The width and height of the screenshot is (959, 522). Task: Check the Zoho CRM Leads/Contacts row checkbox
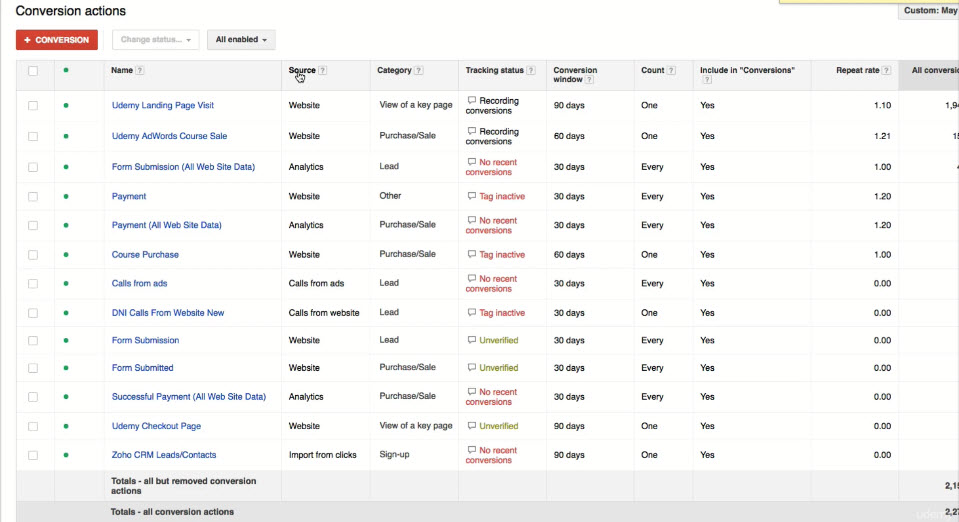click(x=34, y=455)
